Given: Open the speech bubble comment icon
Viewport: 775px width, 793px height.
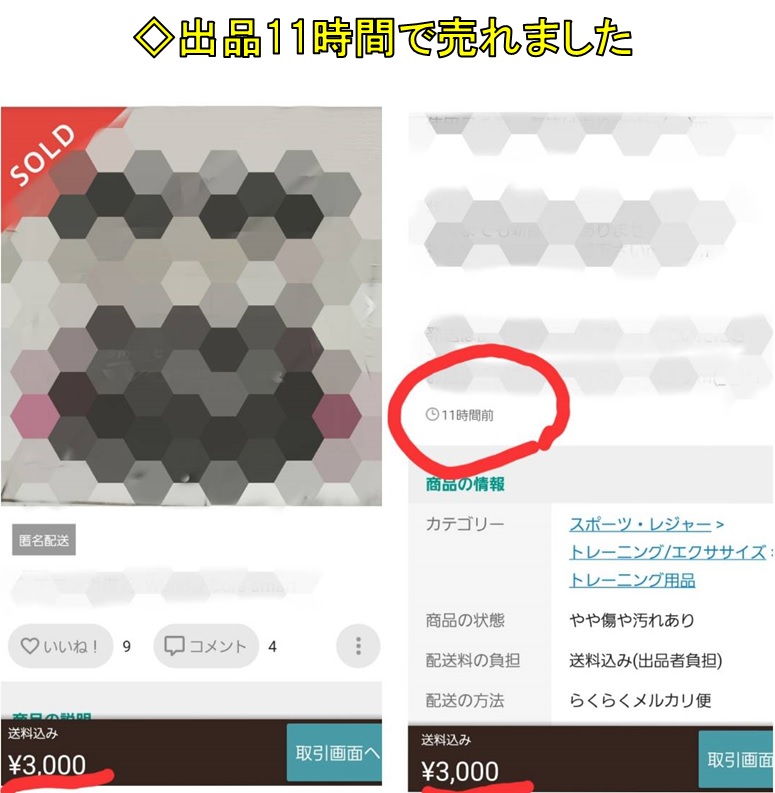Looking at the screenshot, I should pyautogui.click(x=174, y=646).
